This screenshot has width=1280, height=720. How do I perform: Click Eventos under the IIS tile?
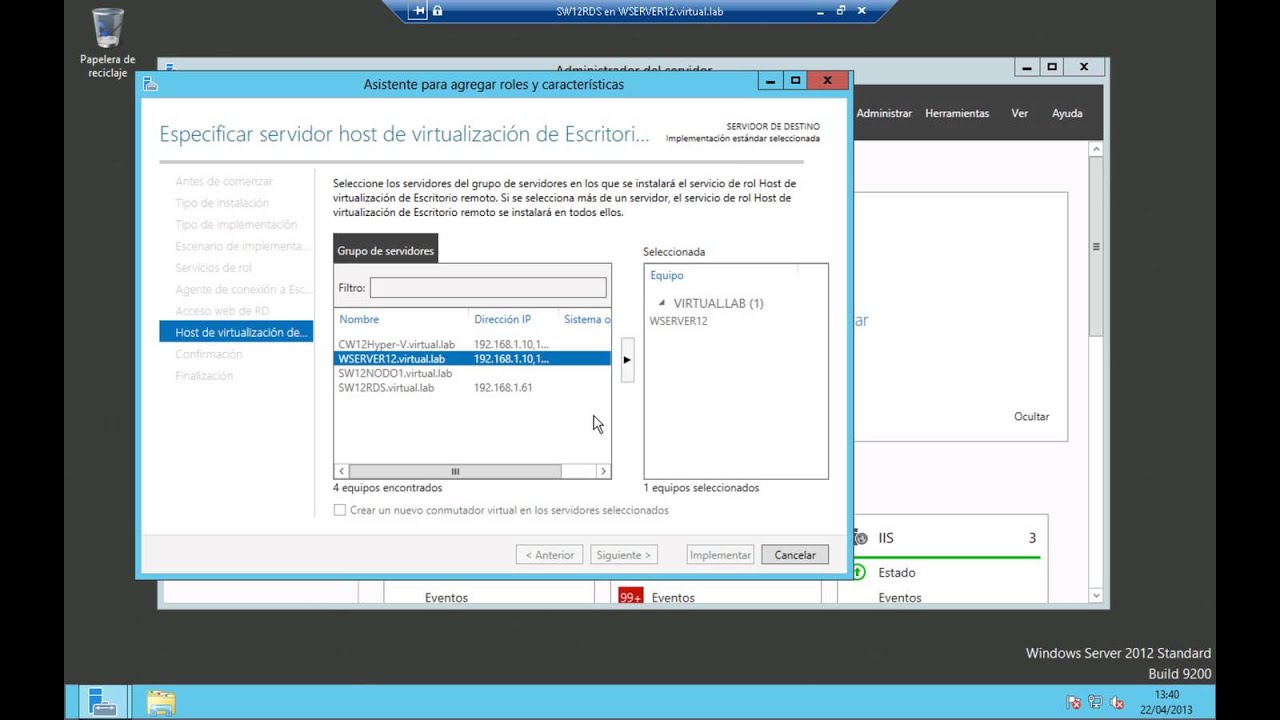[900, 598]
